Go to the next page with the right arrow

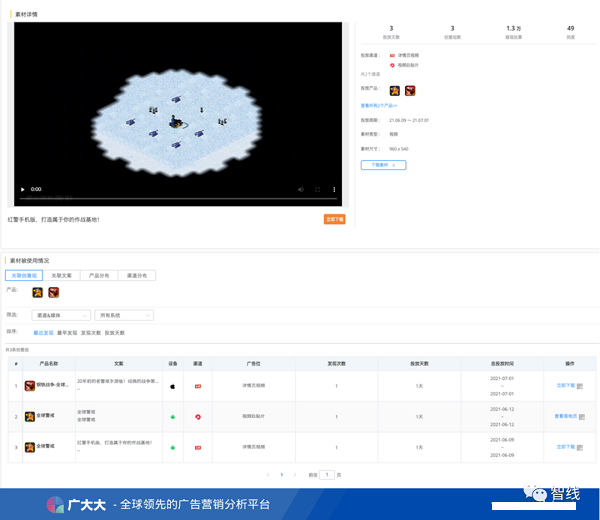pos(295,475)
